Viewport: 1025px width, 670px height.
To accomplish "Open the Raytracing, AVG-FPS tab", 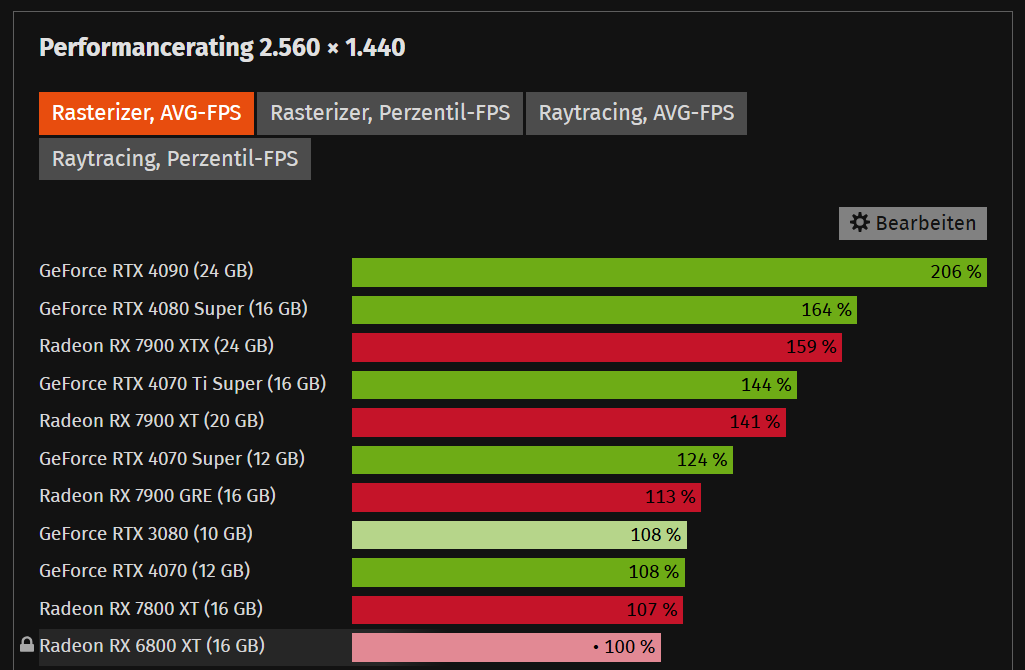I will 636,113.
